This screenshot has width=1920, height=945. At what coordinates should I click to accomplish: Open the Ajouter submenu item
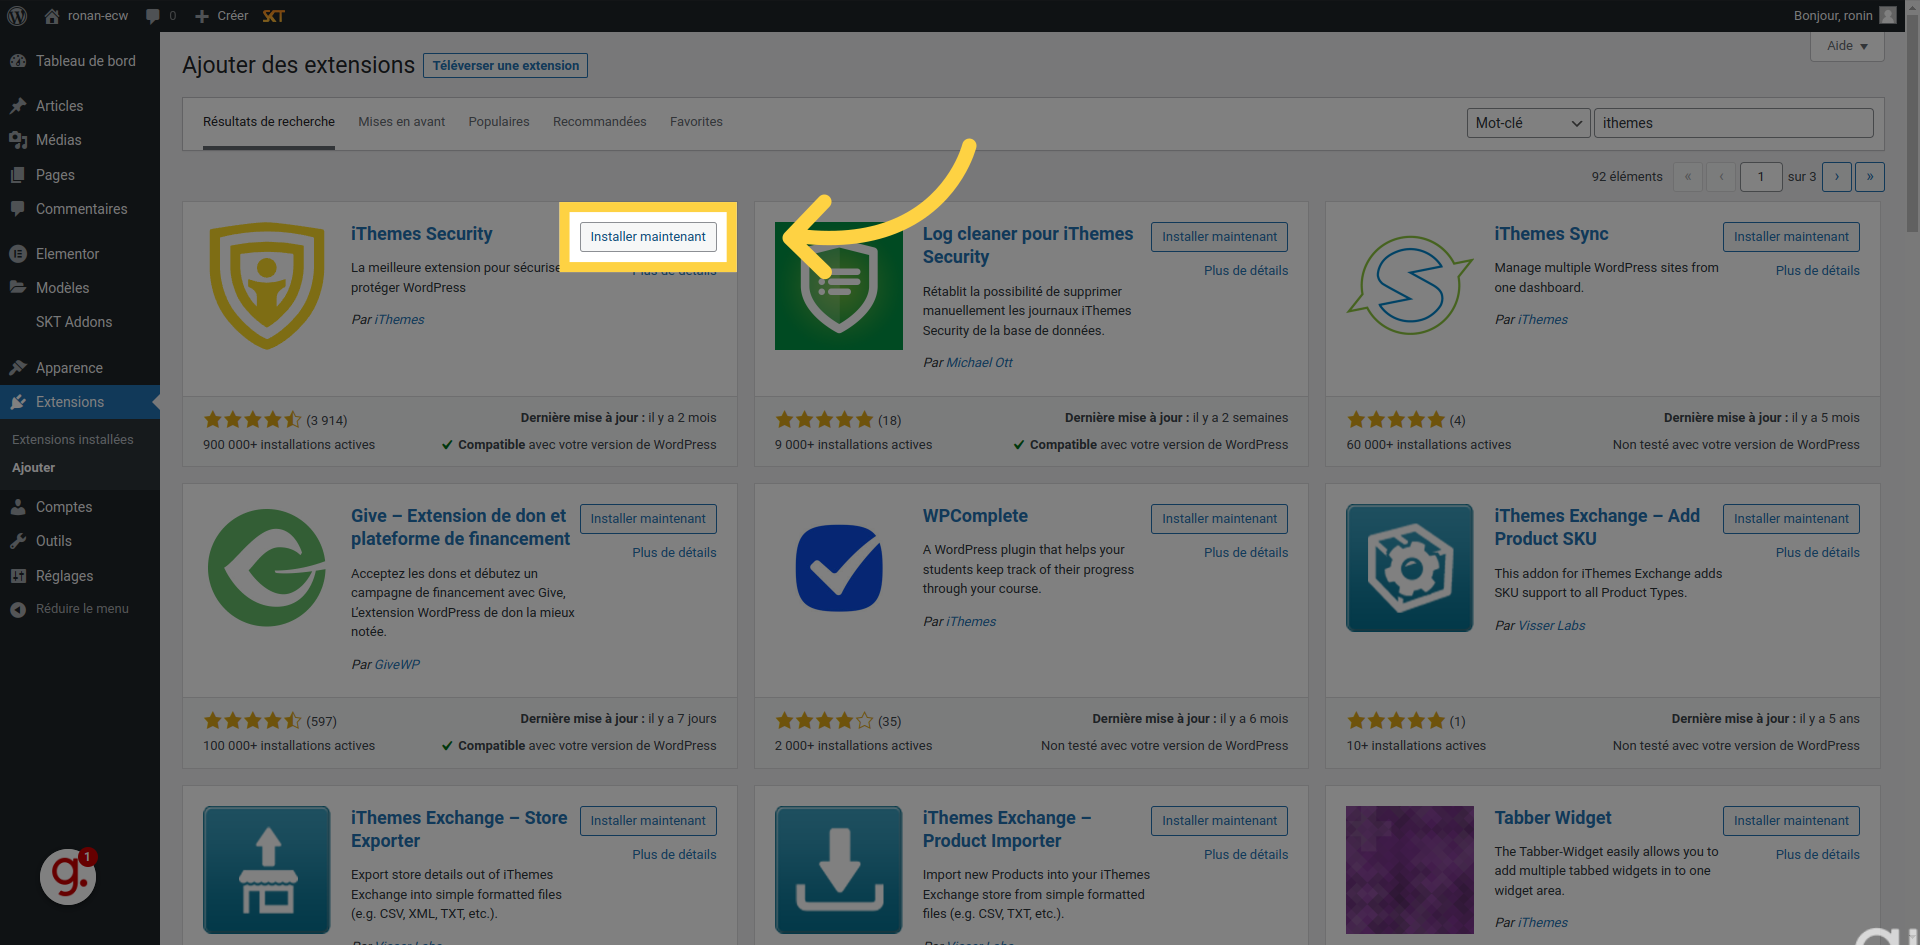point(34,468)
